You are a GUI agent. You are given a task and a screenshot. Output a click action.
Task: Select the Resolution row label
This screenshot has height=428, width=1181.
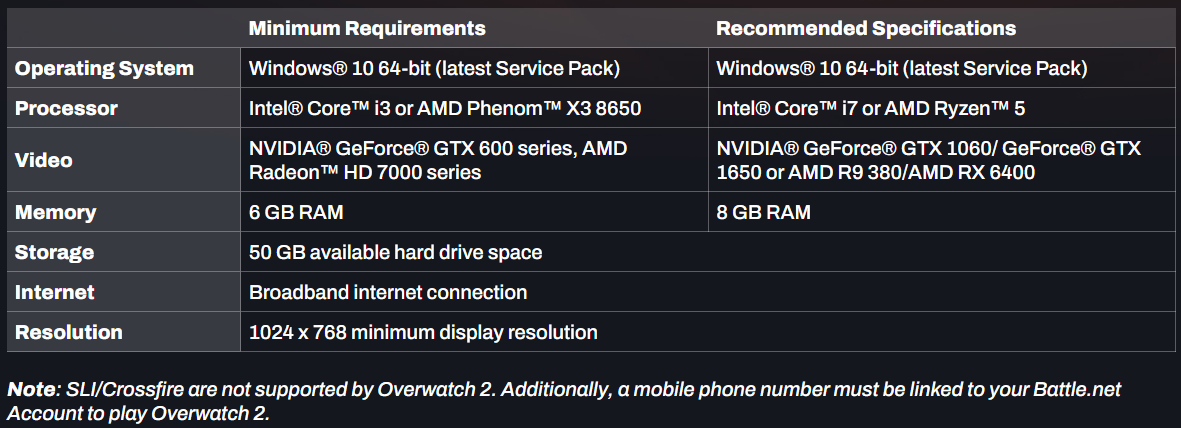[69, 332]
